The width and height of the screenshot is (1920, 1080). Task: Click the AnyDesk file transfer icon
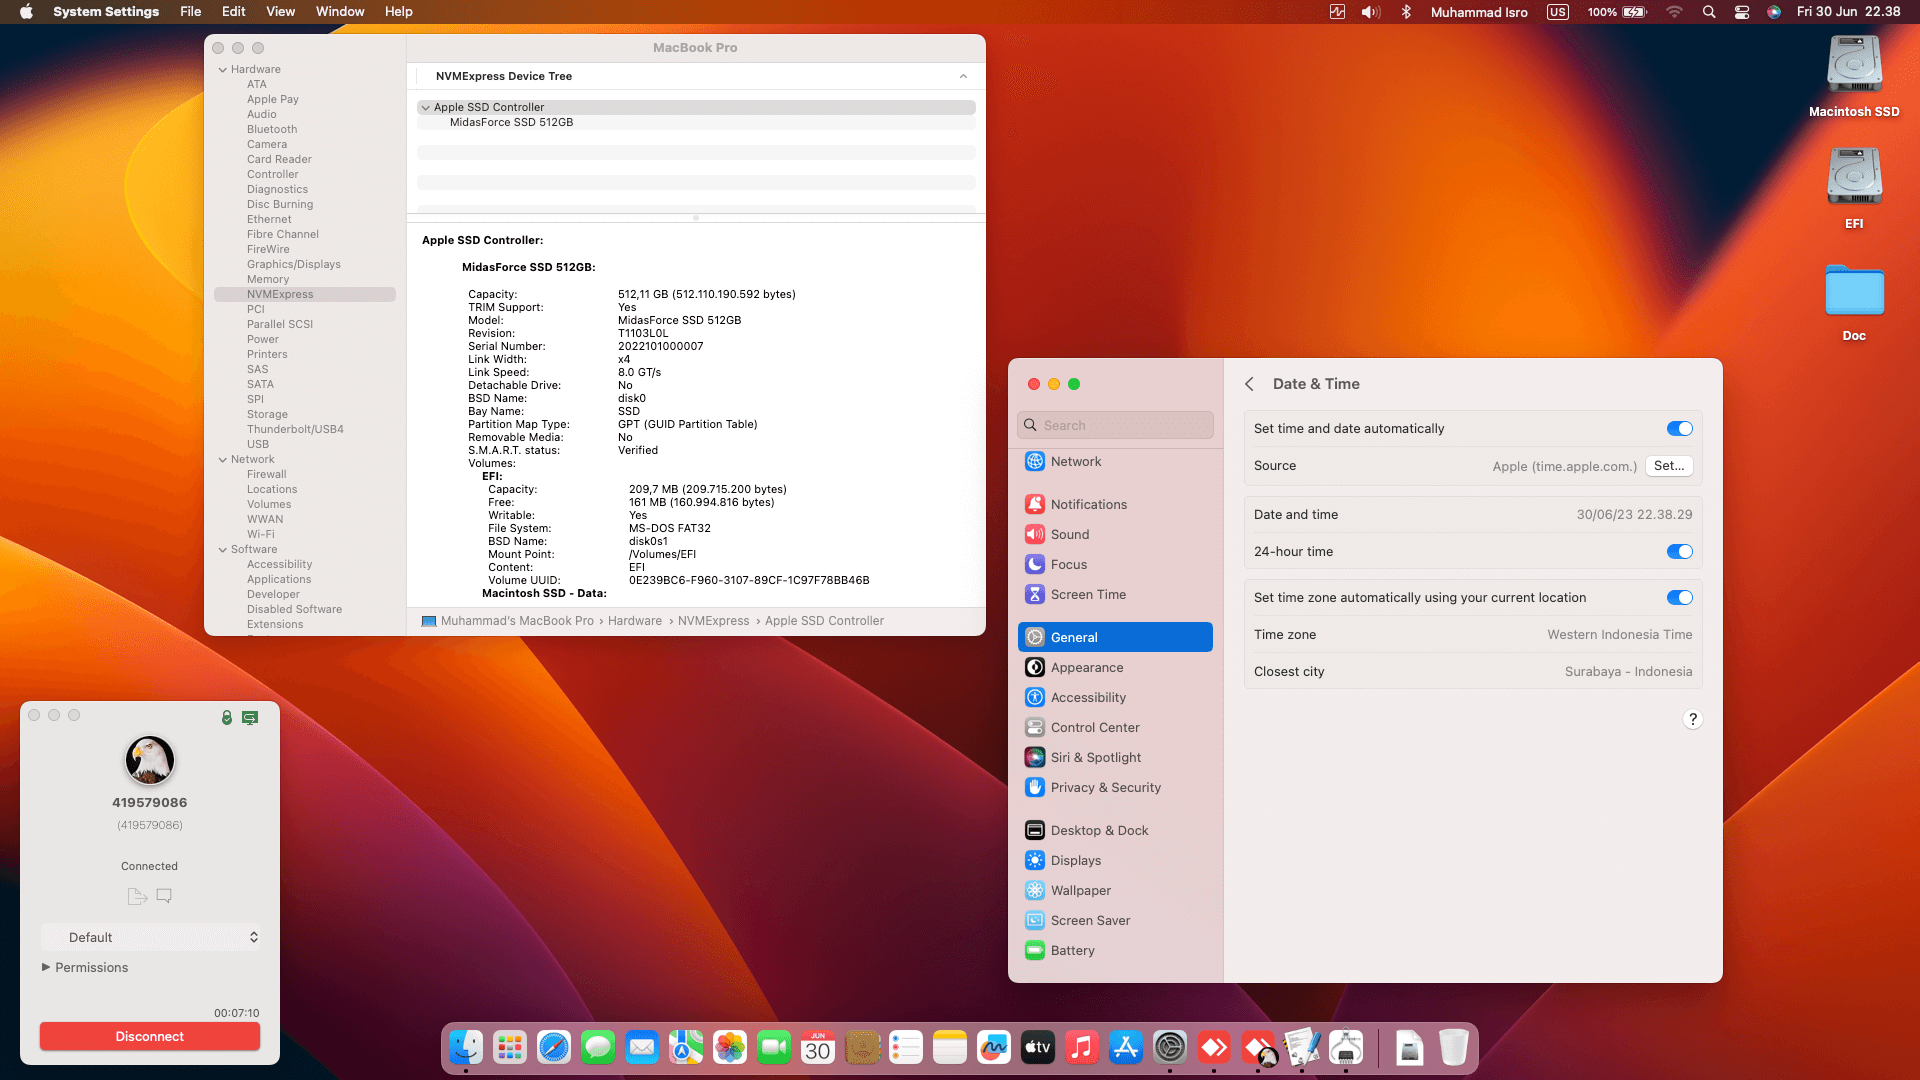click(137, 896)
